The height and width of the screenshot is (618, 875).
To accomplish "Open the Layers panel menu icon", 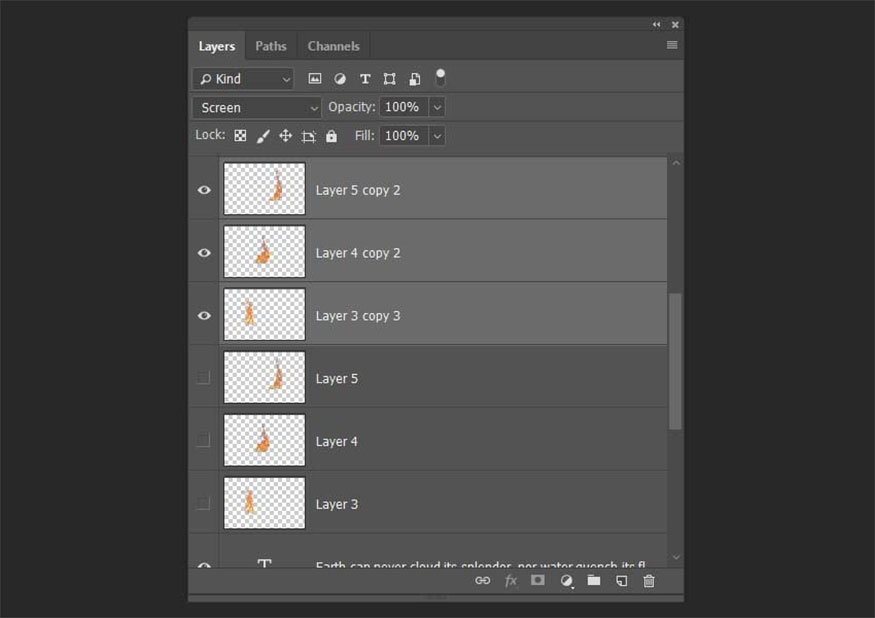I will tap(672, 45).
